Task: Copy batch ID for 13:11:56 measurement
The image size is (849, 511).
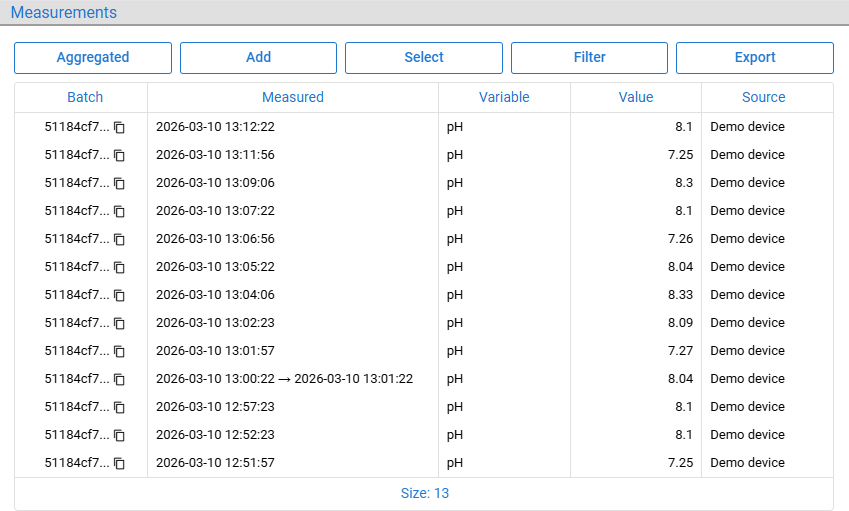Action: click(x=119, y=155)
